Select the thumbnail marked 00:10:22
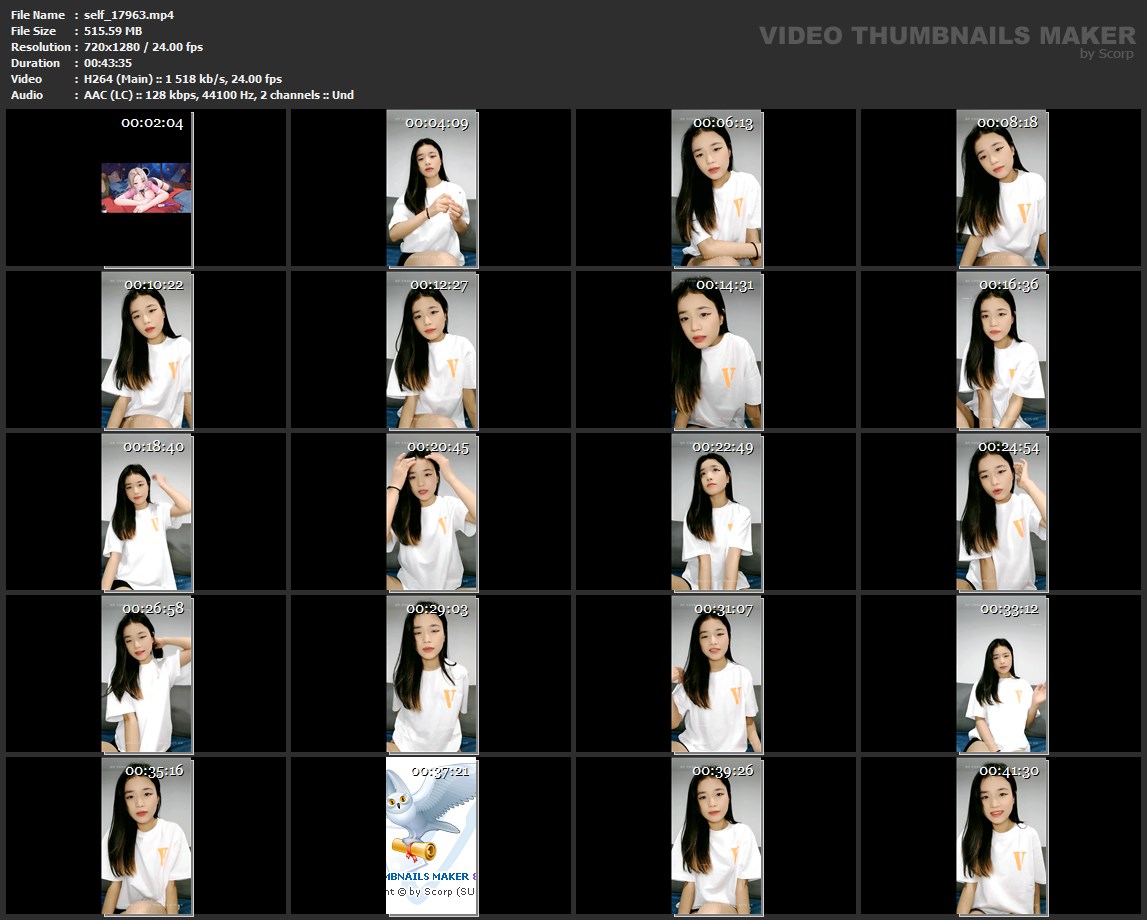The width and height of the screenshot is (1147, 920). click(x=147, y=350)
